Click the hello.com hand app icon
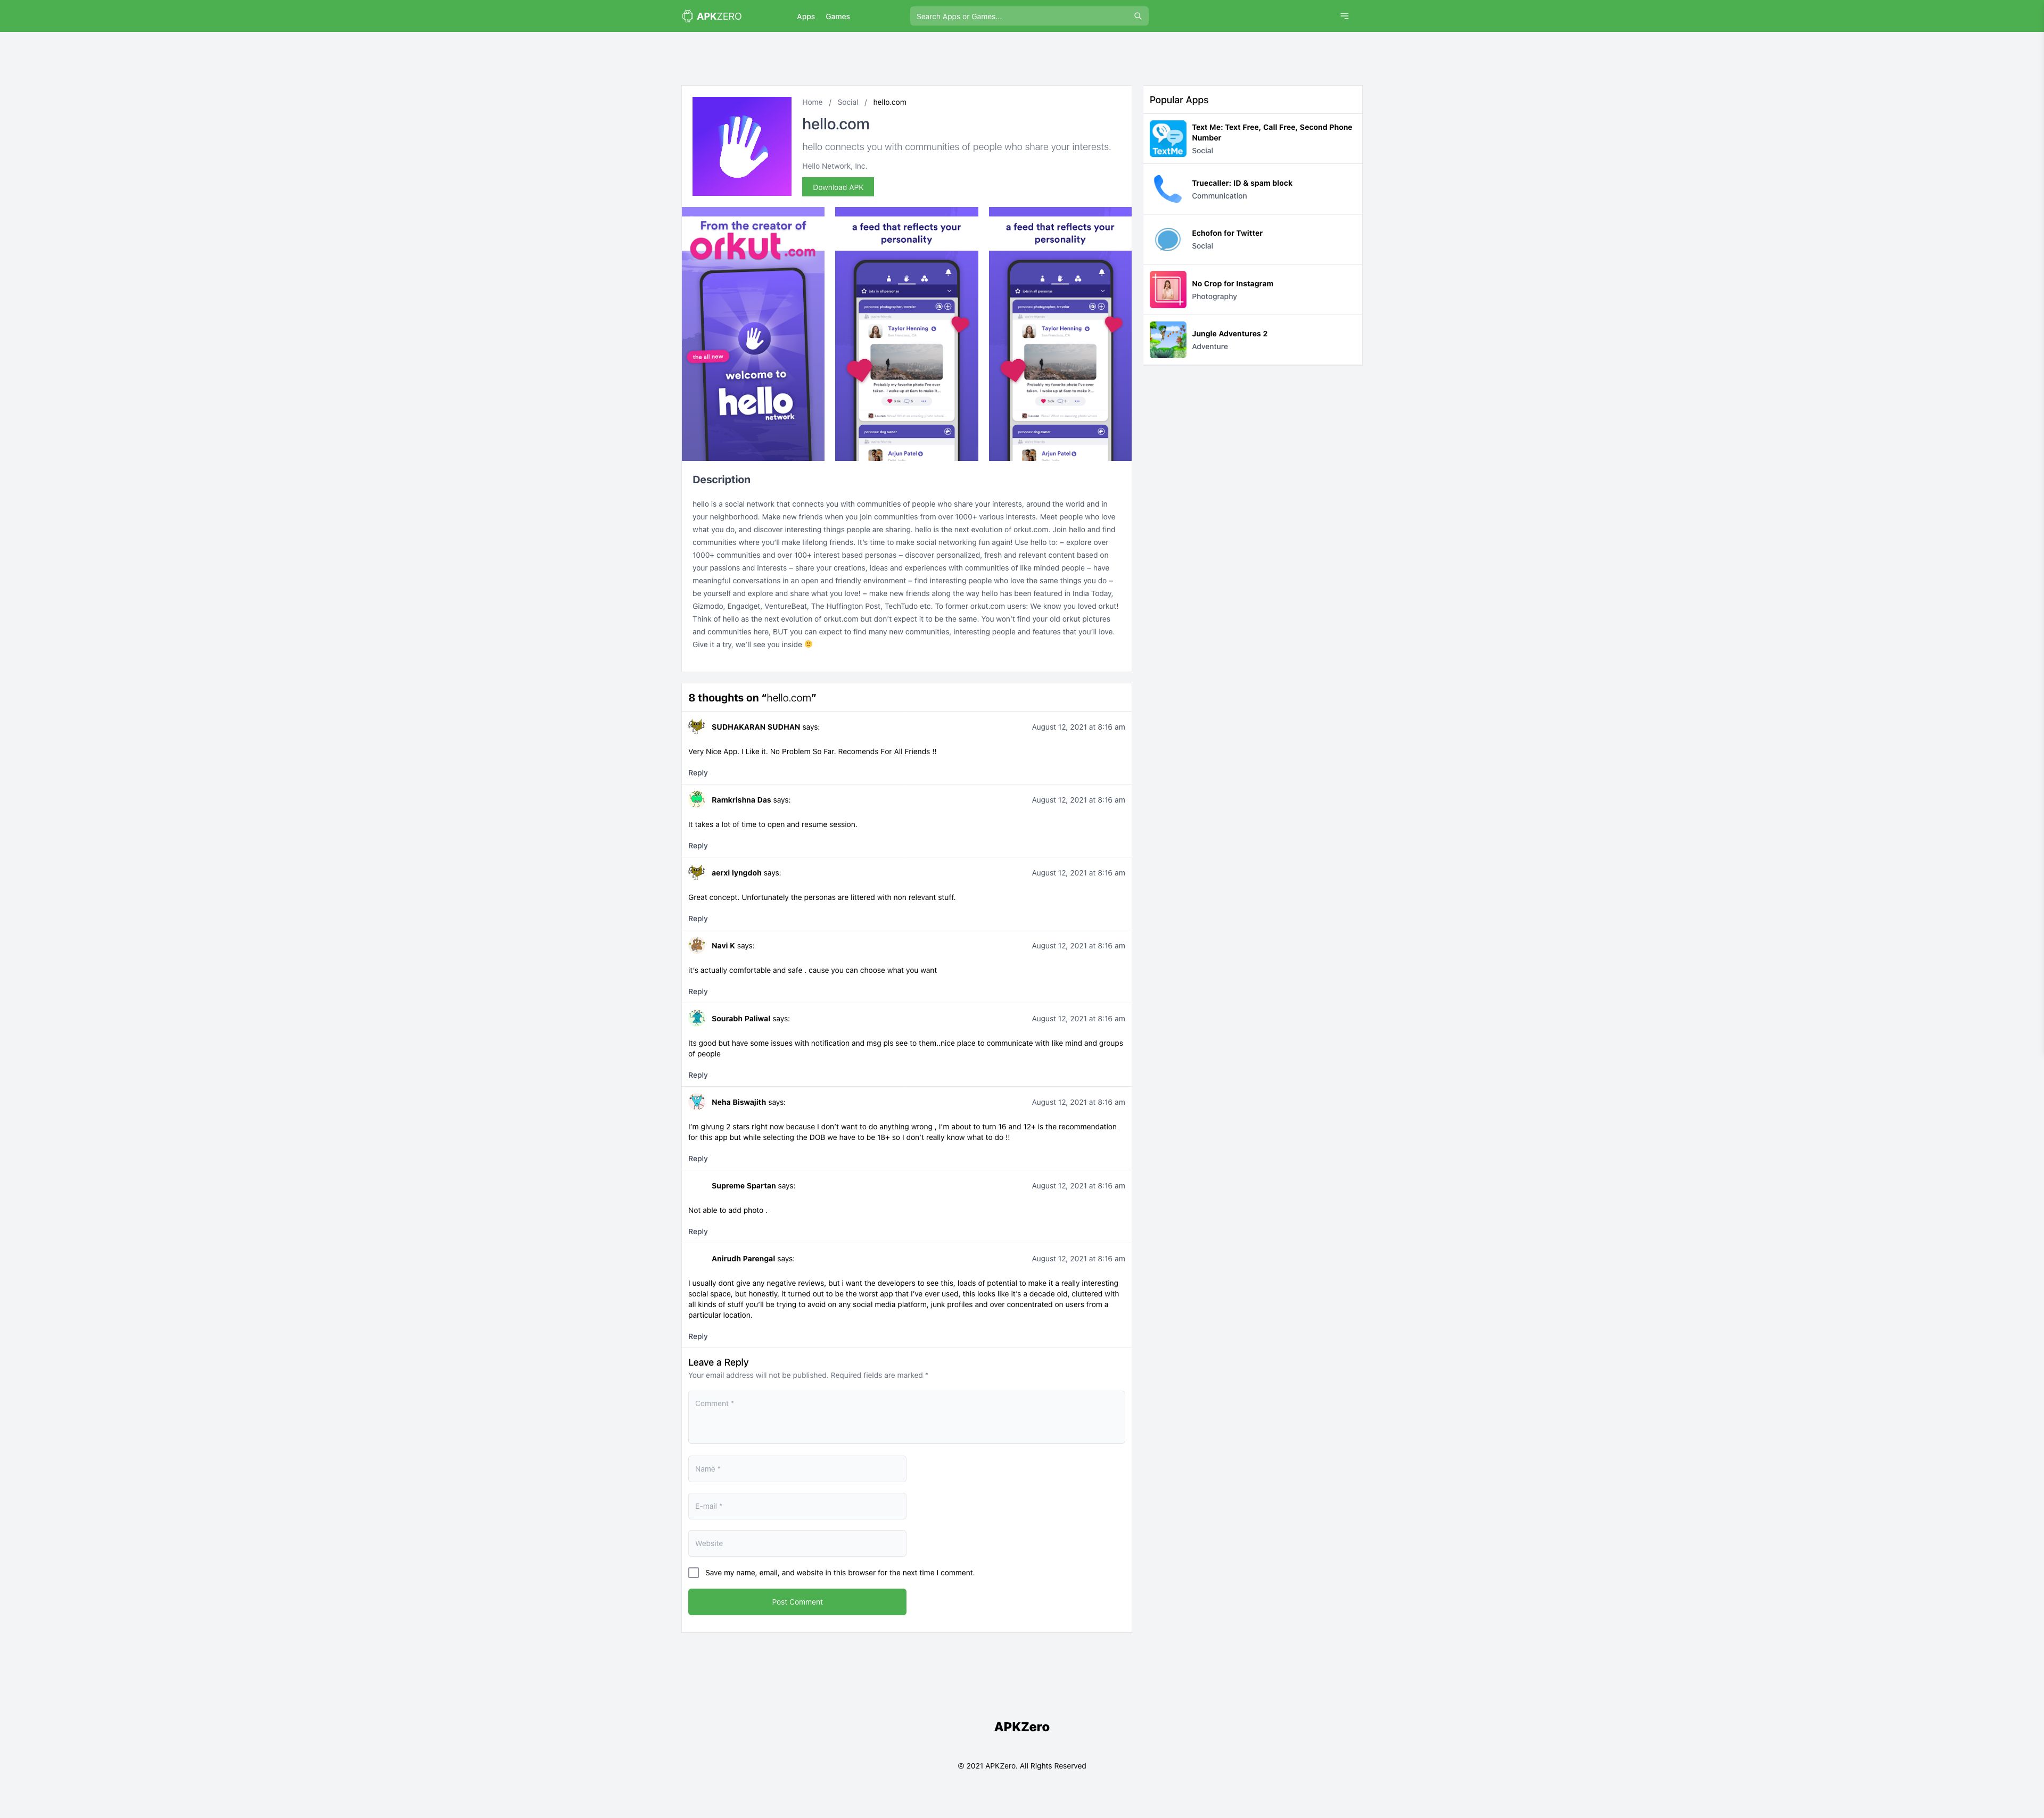 742,146
